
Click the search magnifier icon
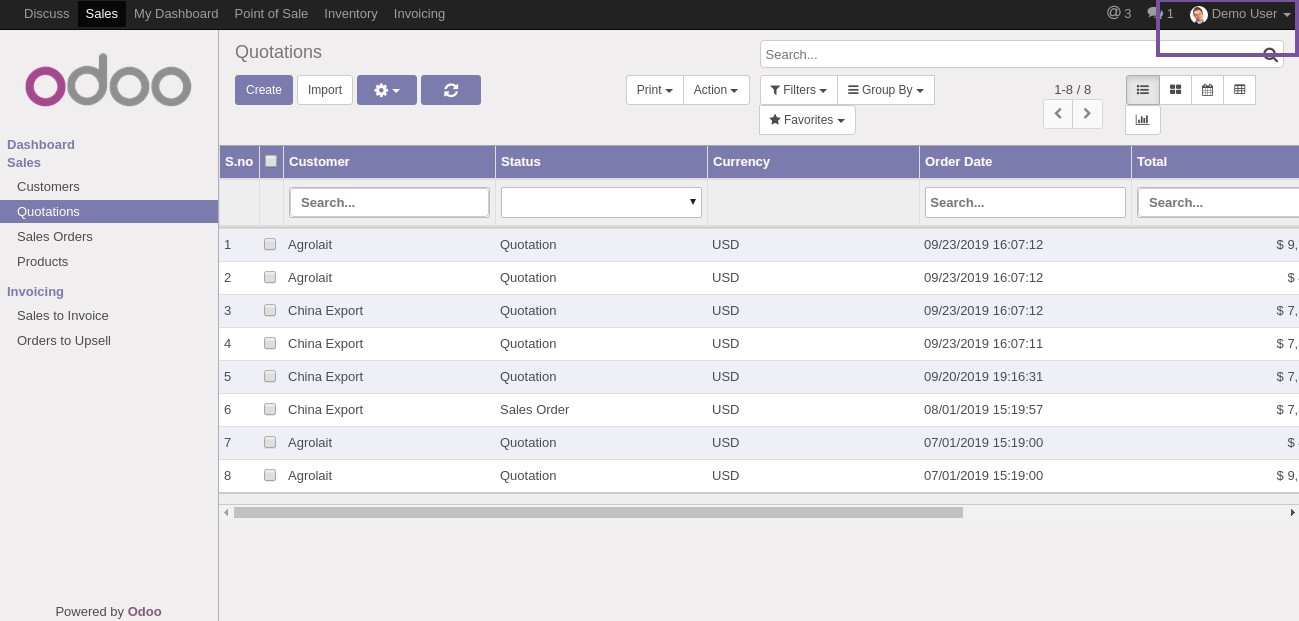coord(1270,55)
